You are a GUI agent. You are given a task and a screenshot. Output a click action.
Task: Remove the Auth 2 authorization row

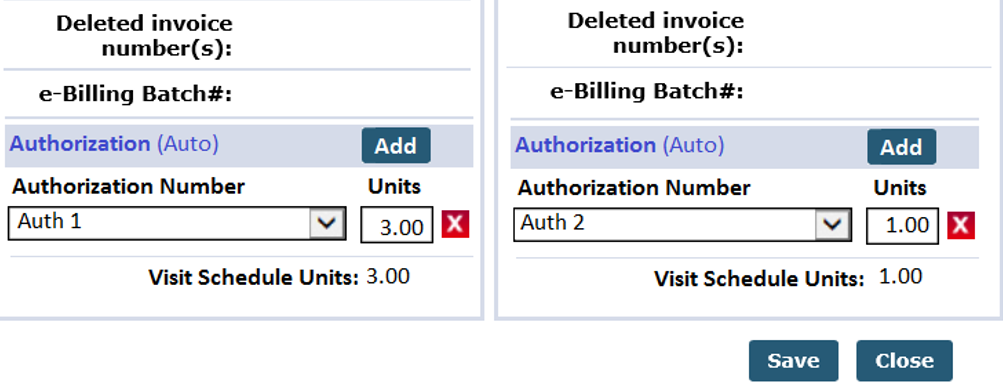pyautogui.click(x=961, y=226)
